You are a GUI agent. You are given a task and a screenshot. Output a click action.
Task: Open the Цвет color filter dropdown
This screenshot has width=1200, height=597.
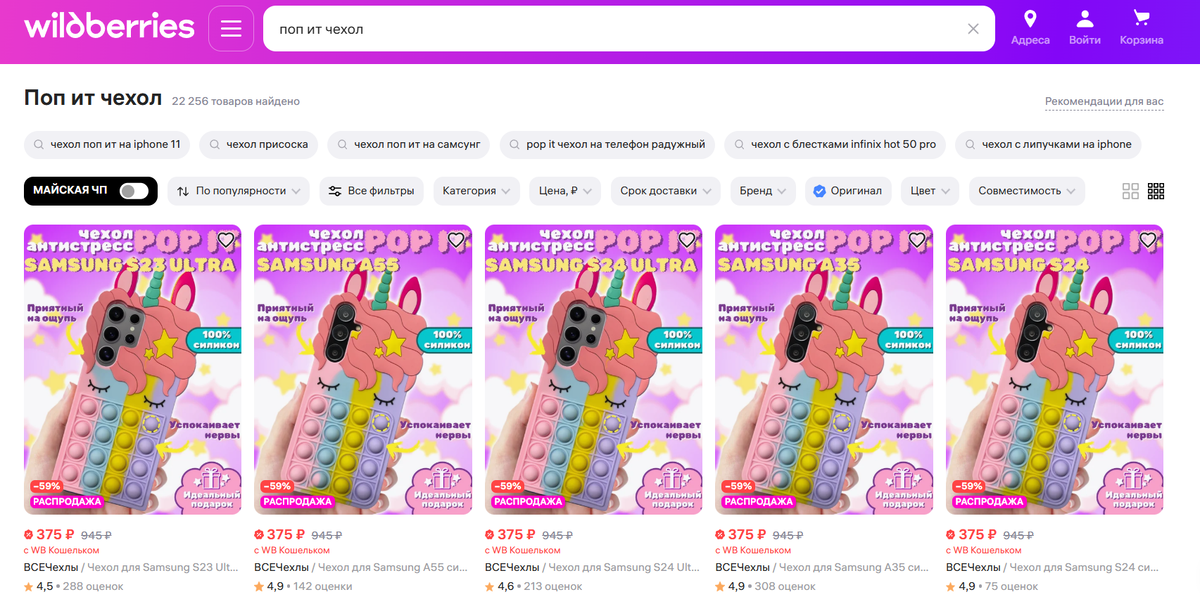click(930, 191)
